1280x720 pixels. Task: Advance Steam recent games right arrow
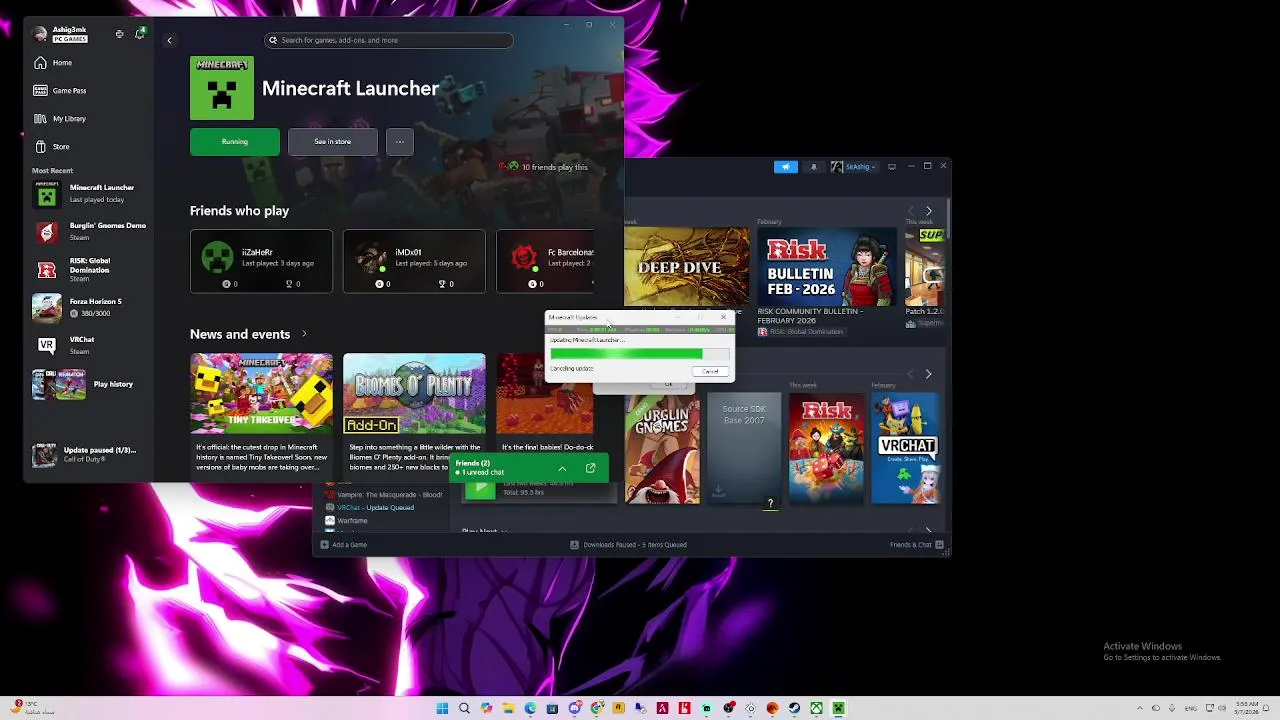pos(928,374)
